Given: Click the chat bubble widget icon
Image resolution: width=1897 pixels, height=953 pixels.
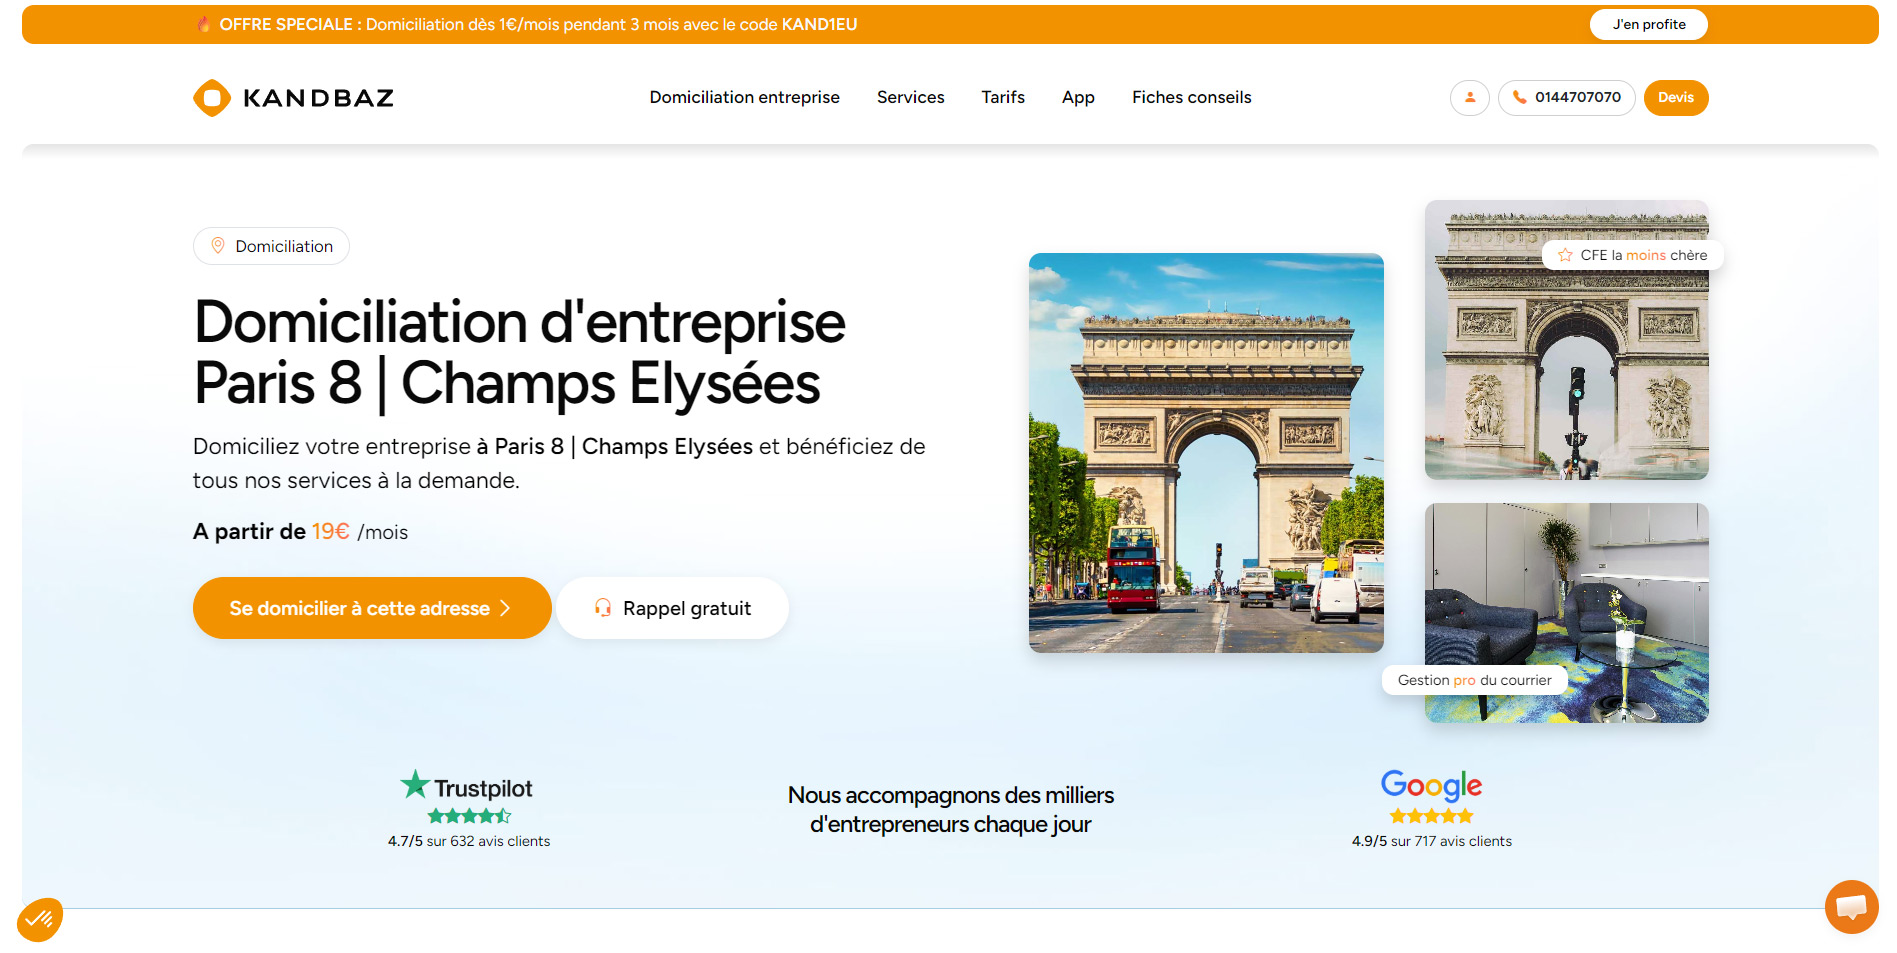Looking at the screenshot, I should 1850,906.
